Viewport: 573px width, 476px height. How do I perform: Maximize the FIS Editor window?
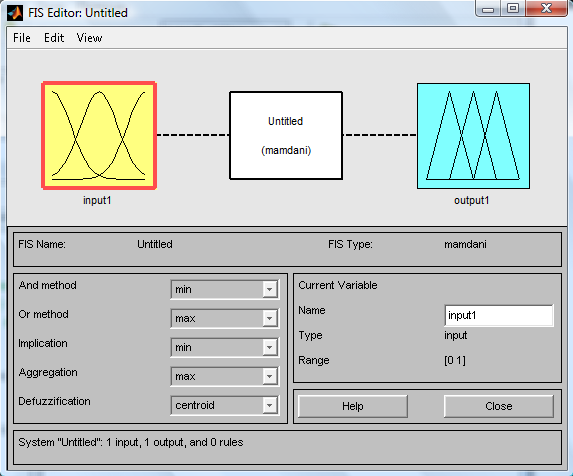tap(513, 9)
